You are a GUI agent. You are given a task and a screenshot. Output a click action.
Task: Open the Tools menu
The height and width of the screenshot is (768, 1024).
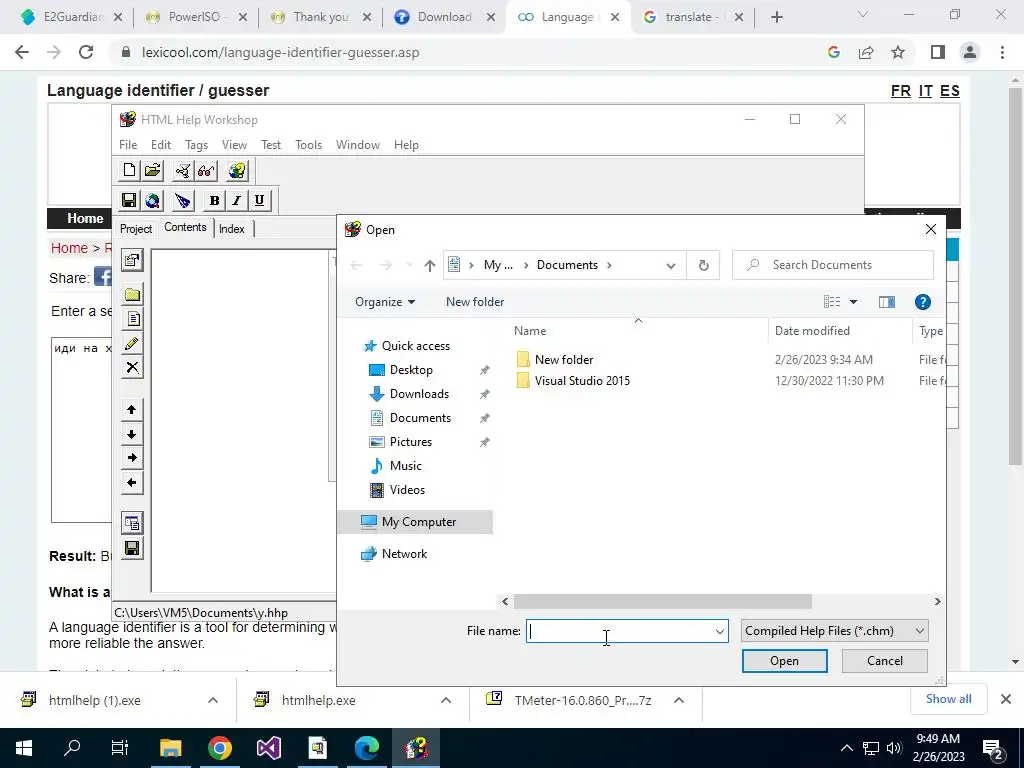point(308,145)
